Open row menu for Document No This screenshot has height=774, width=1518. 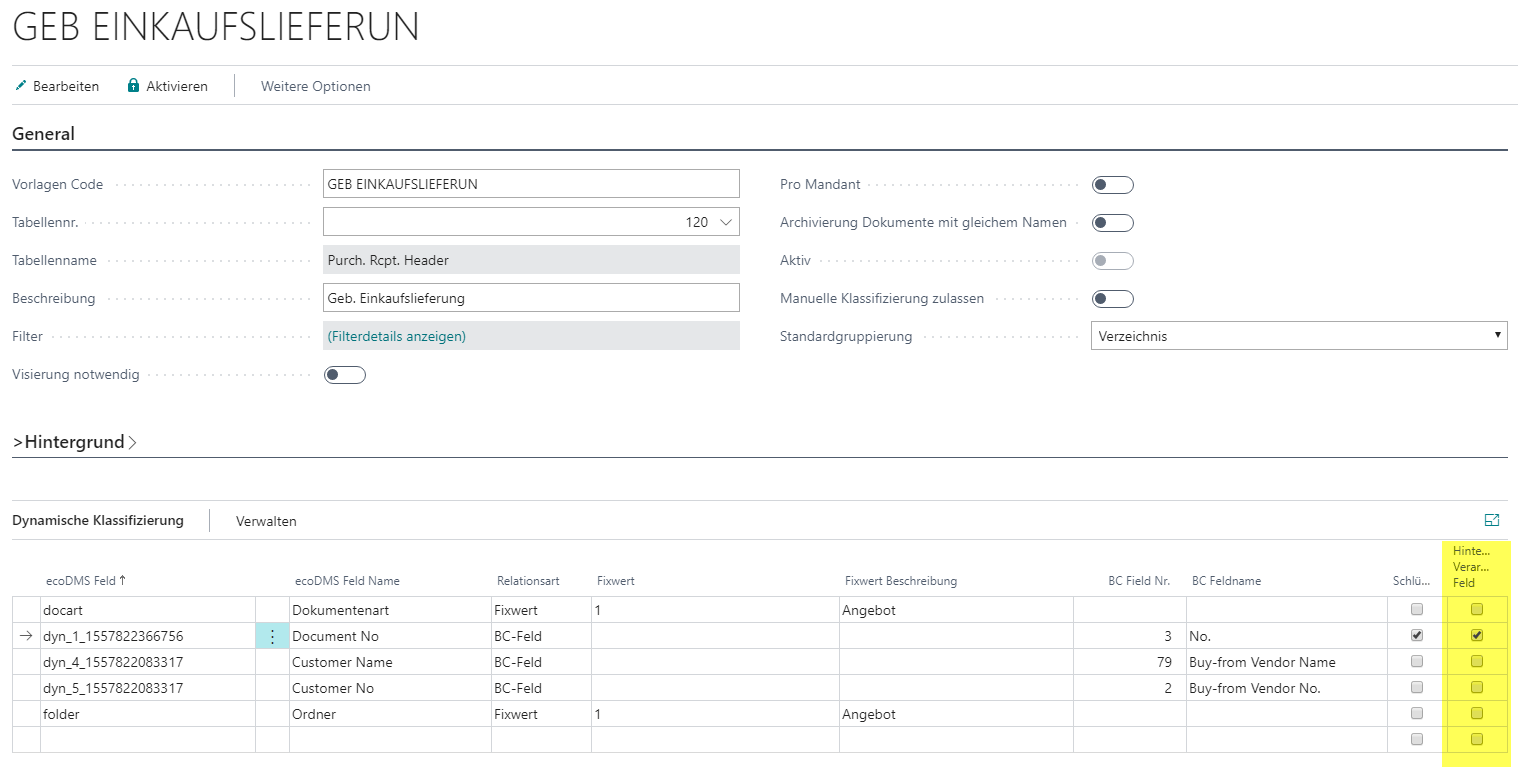[x=272, y=636]
